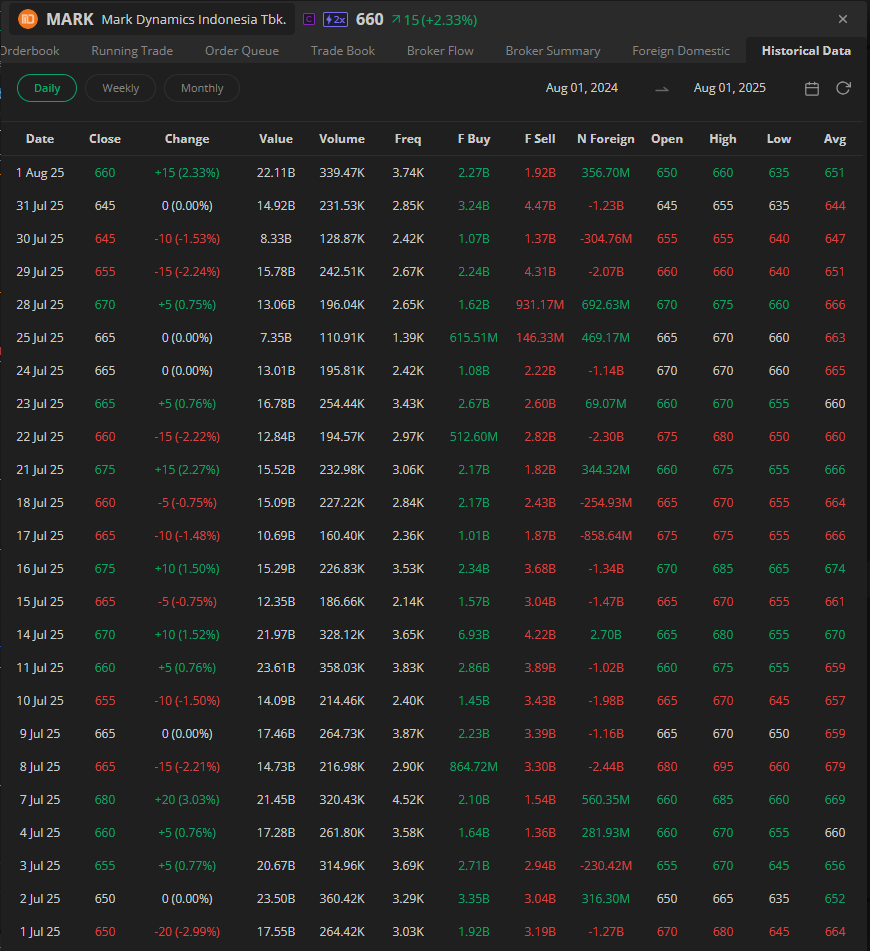Click the -10 (-1.53%) change cell

pyautogui.click(x=187, y=239)
